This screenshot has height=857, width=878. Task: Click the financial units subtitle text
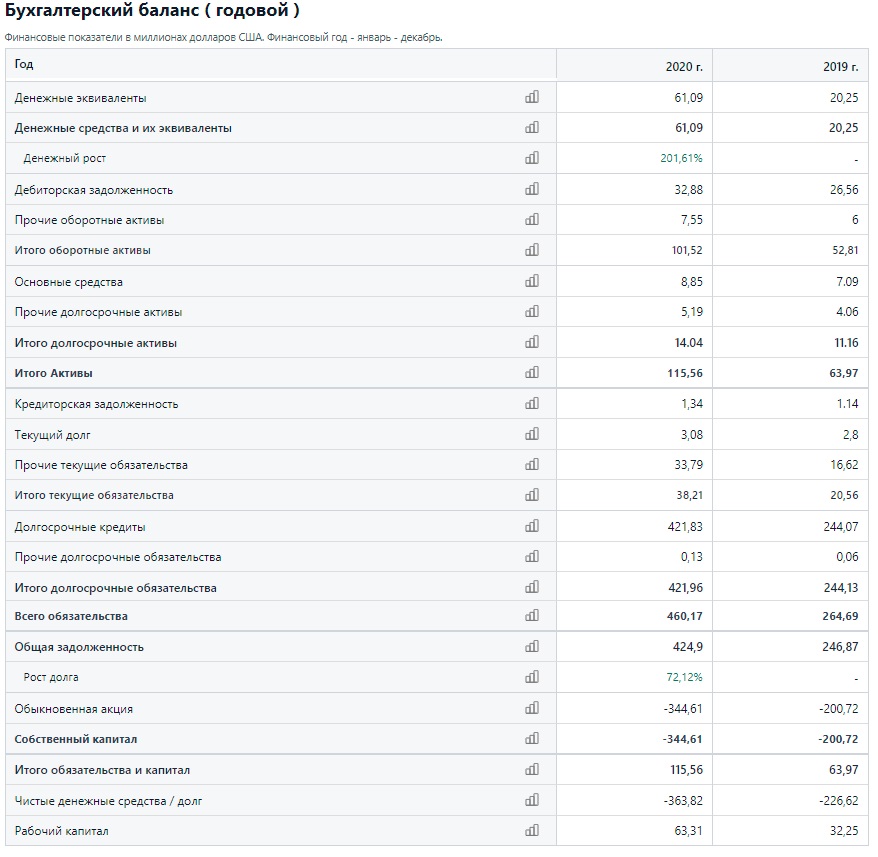[223, 38]
